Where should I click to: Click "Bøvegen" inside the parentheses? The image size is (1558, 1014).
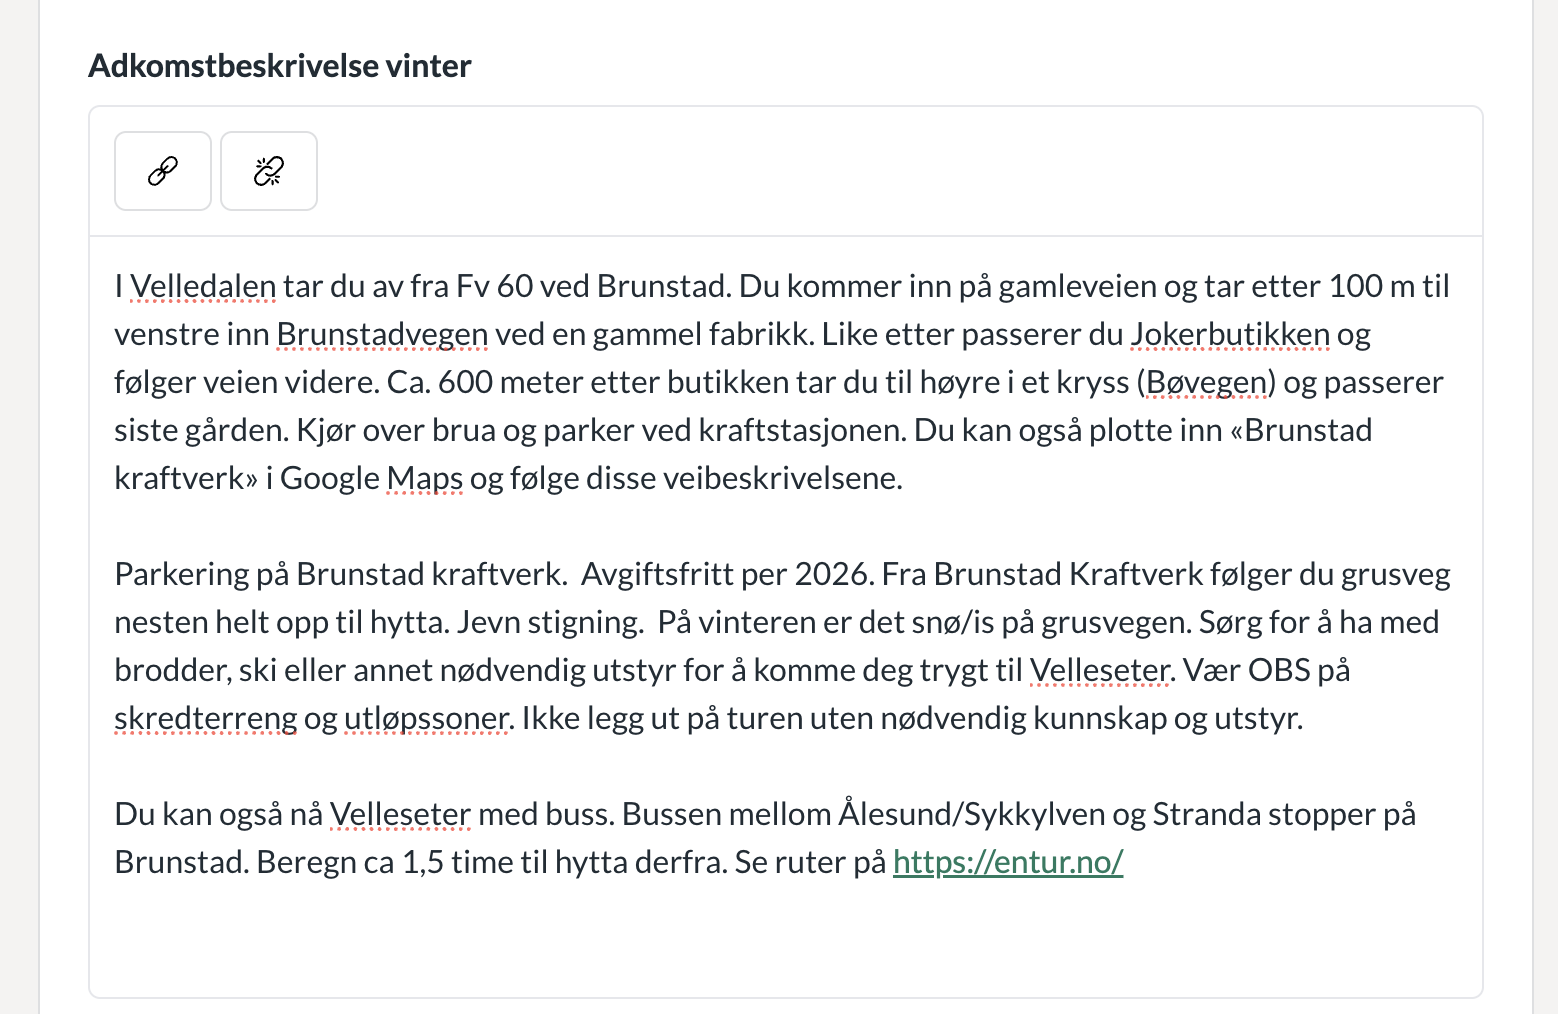click(1206, 383)
